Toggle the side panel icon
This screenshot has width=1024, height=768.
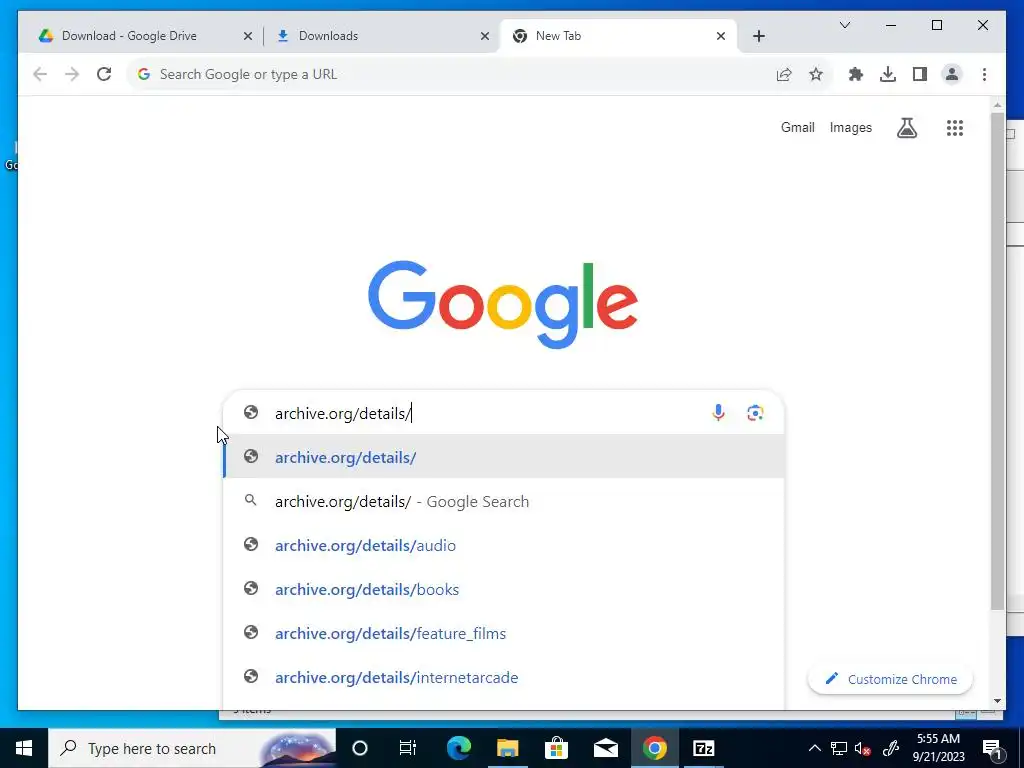920,74
